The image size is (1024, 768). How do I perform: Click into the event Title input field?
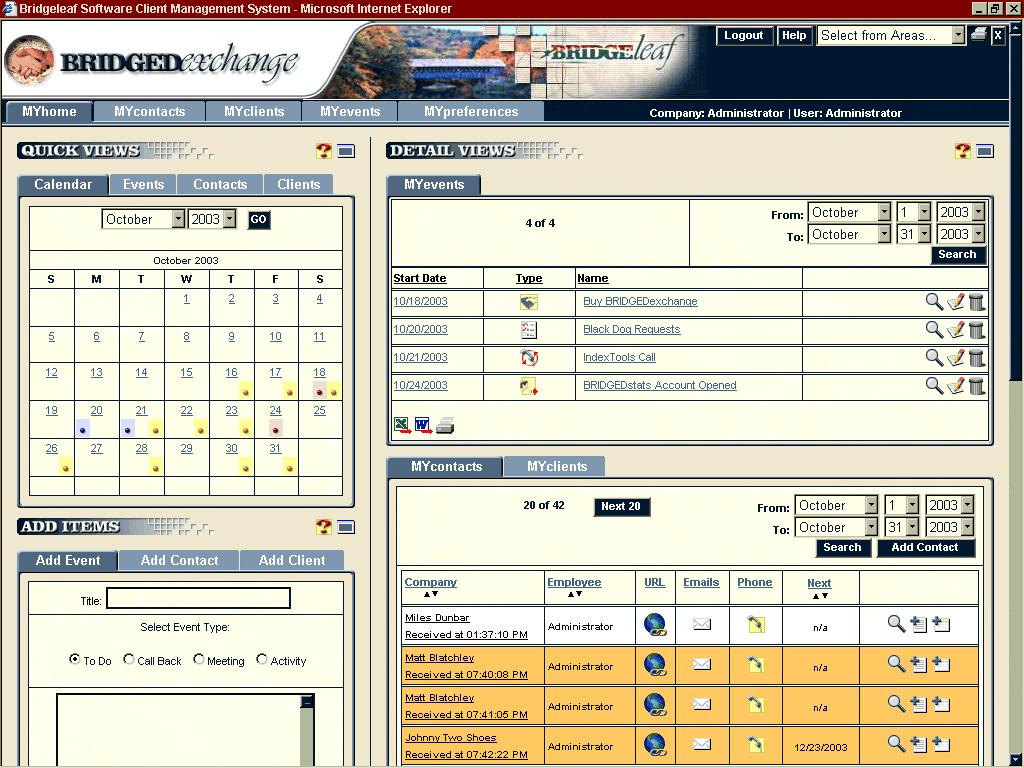click(199, 598)
